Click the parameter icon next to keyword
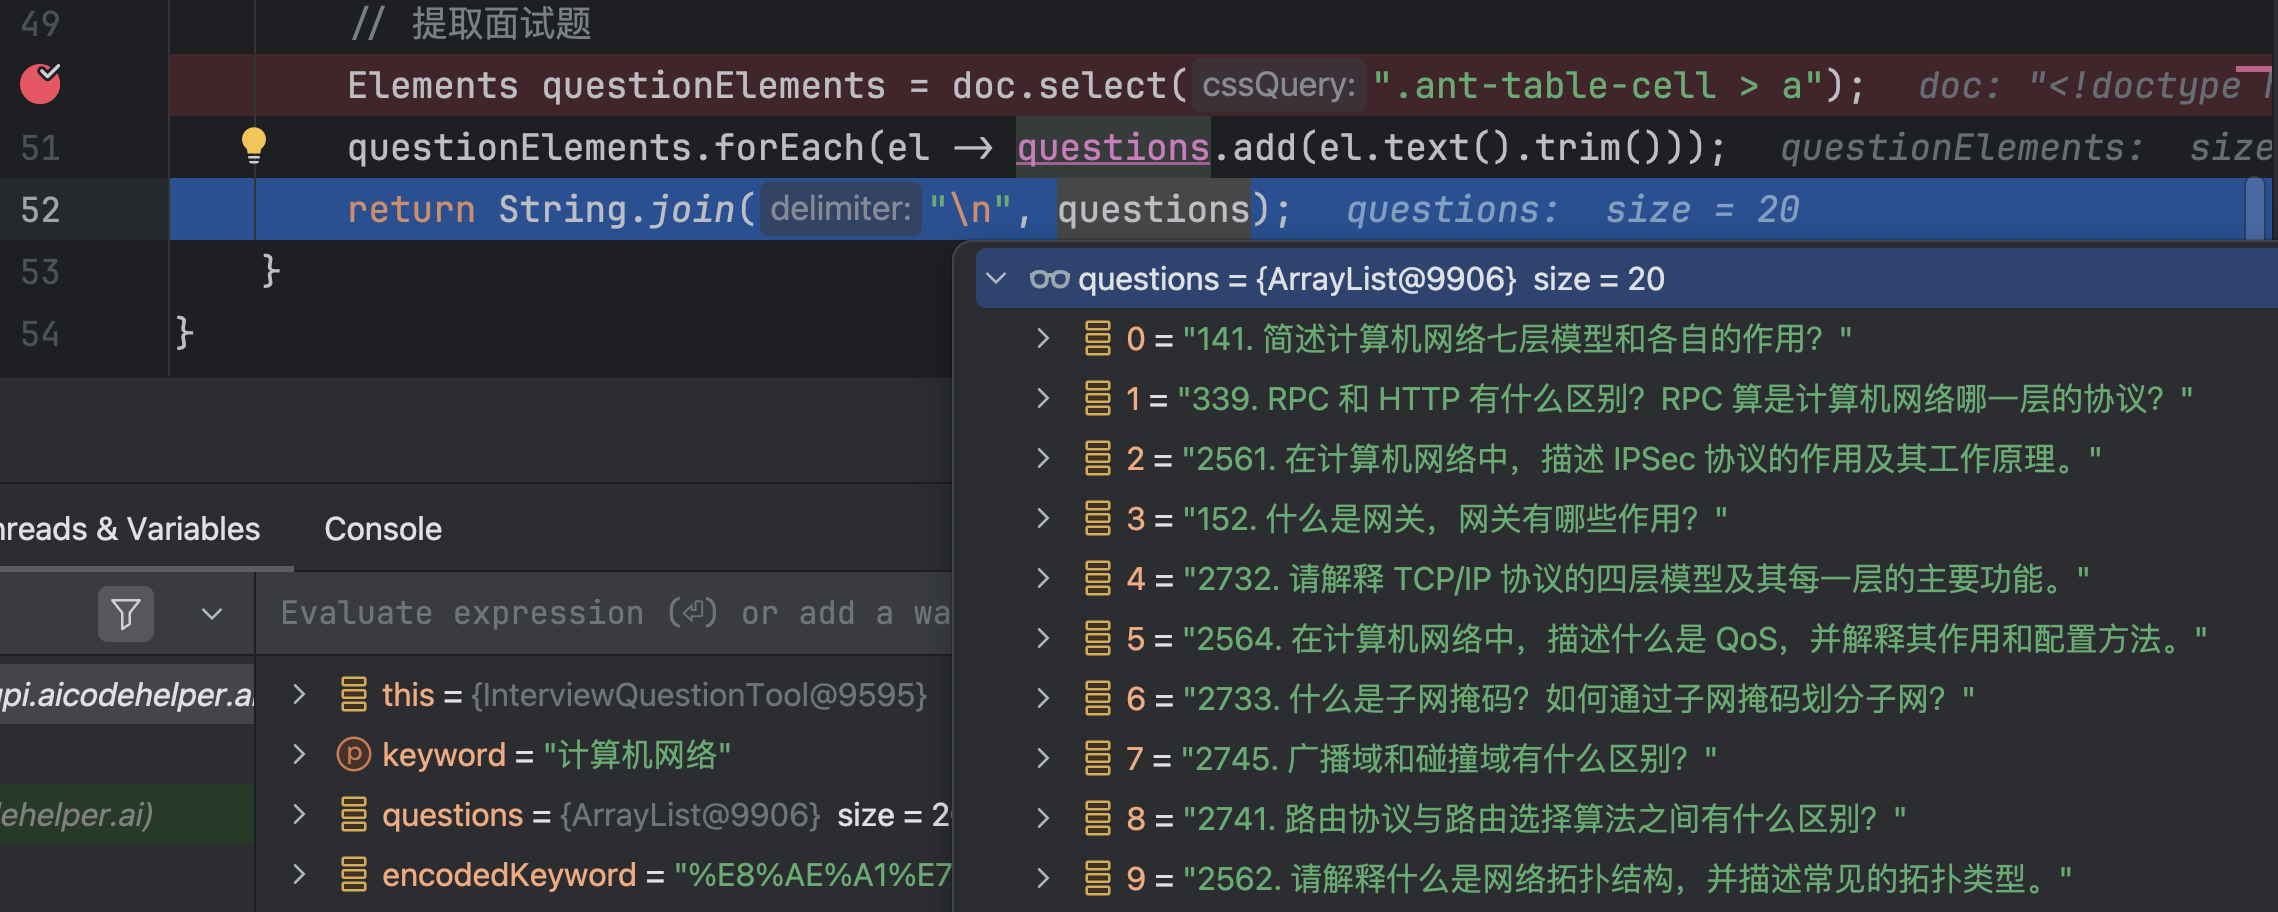2278x912 pixels. pos(354,754)
